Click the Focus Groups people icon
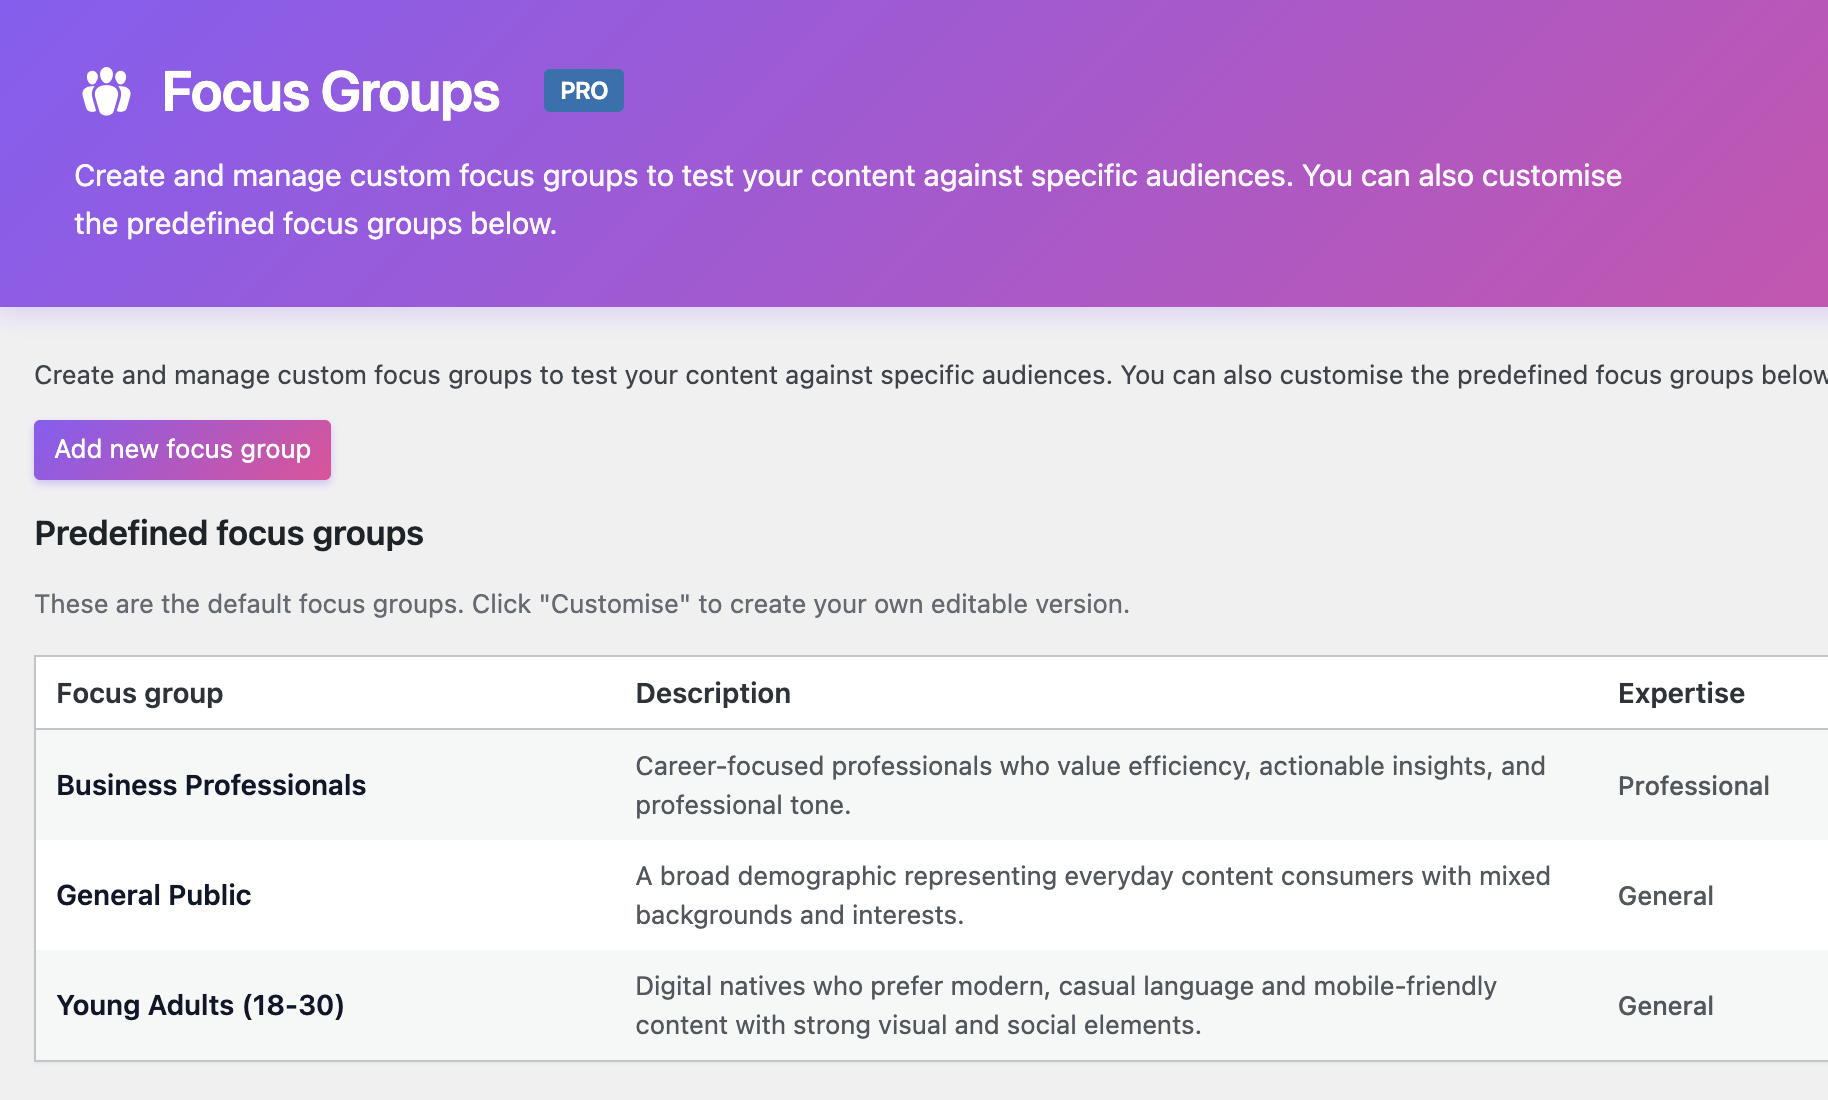 [106, 92]
